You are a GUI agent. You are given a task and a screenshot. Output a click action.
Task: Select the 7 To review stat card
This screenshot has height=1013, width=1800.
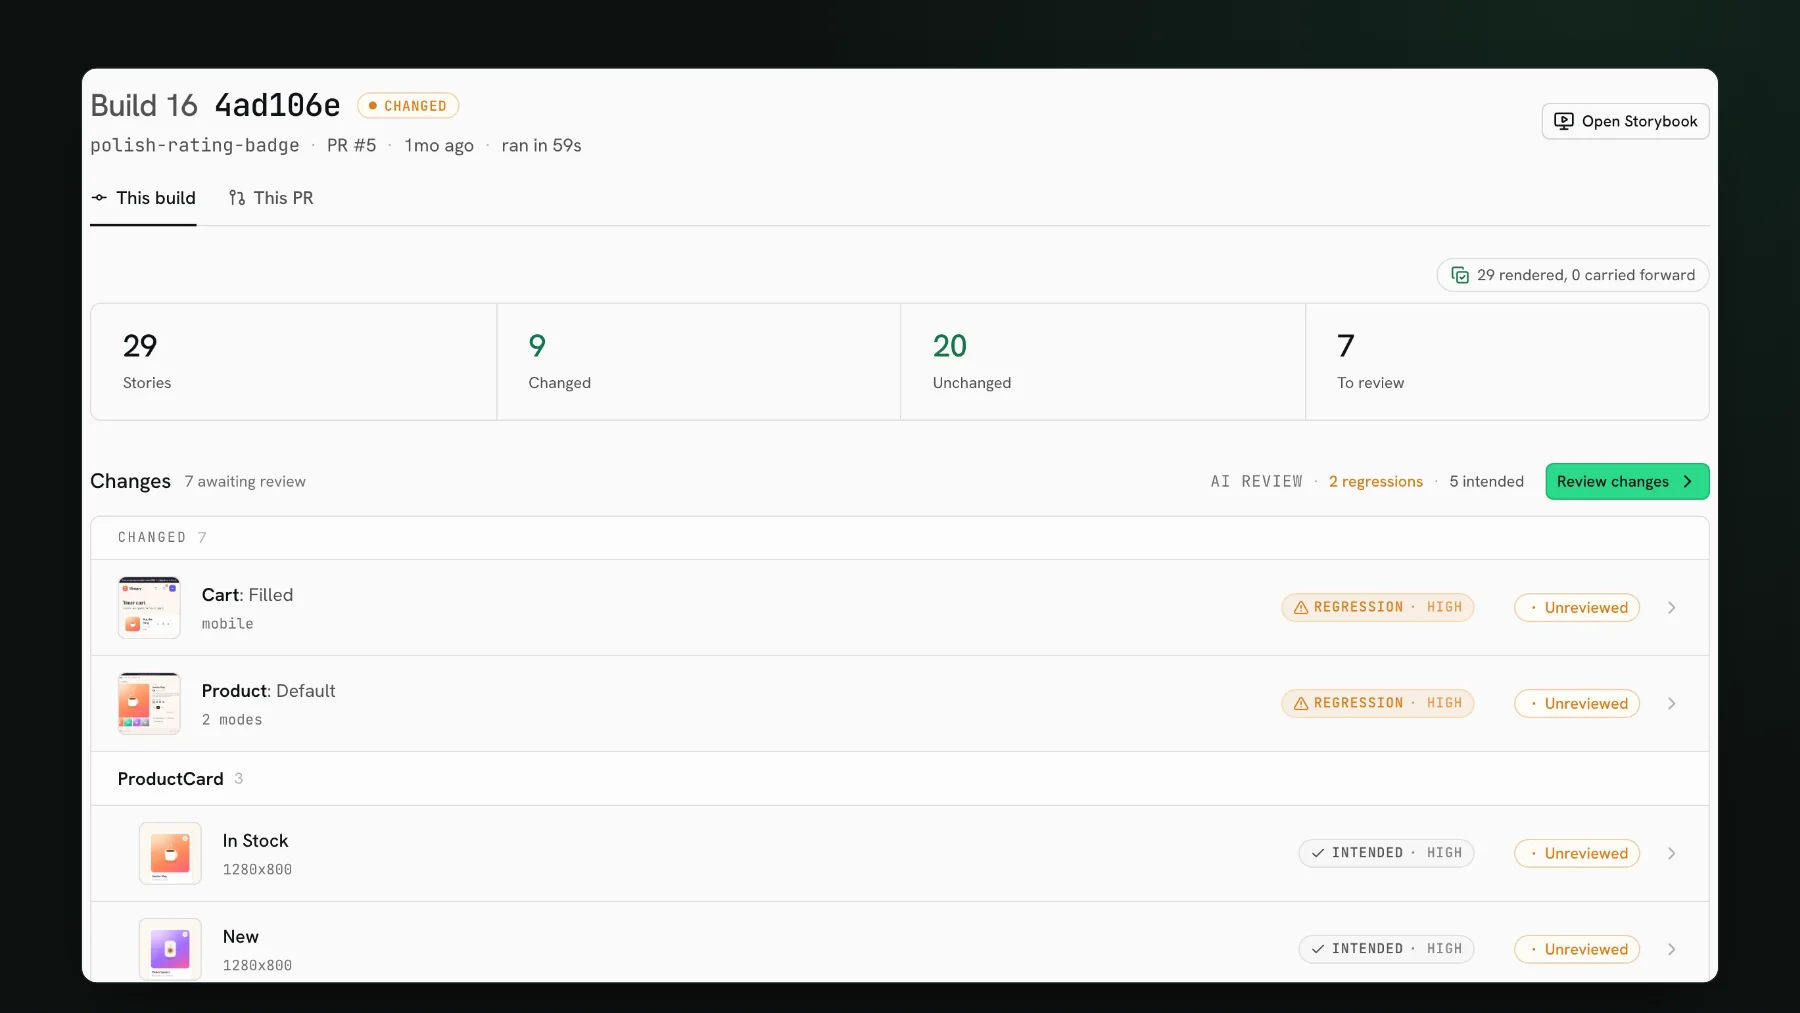point(1507,362)
